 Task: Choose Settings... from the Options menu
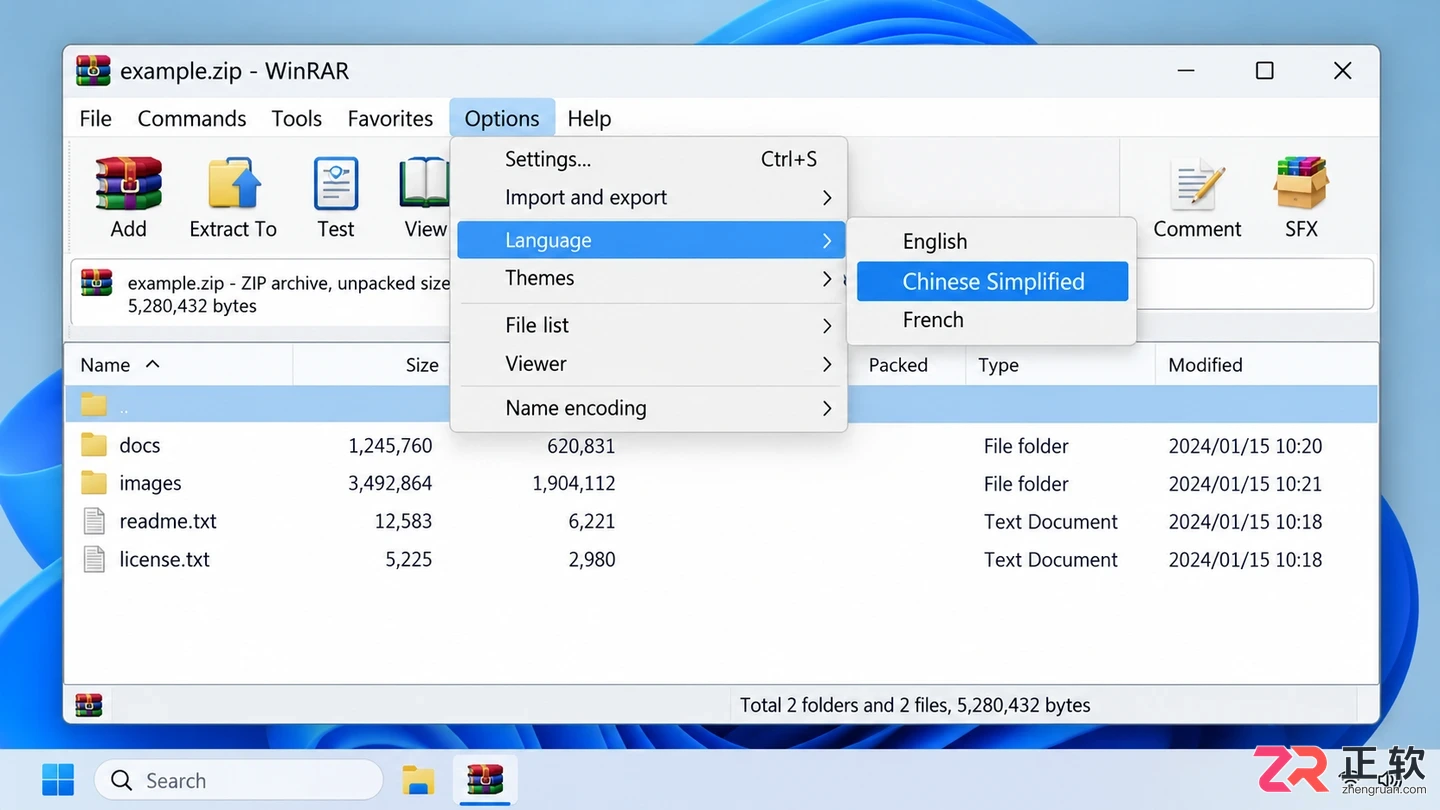click(649, 159)
